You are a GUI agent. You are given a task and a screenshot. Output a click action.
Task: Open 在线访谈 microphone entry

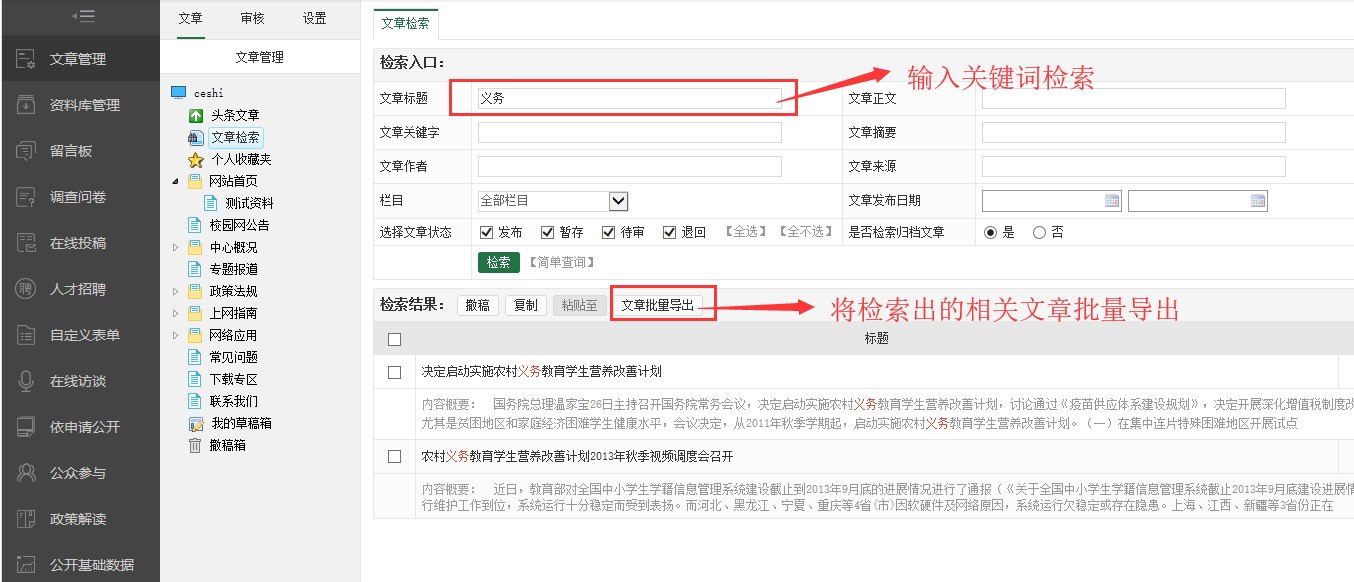pos(77,381)
